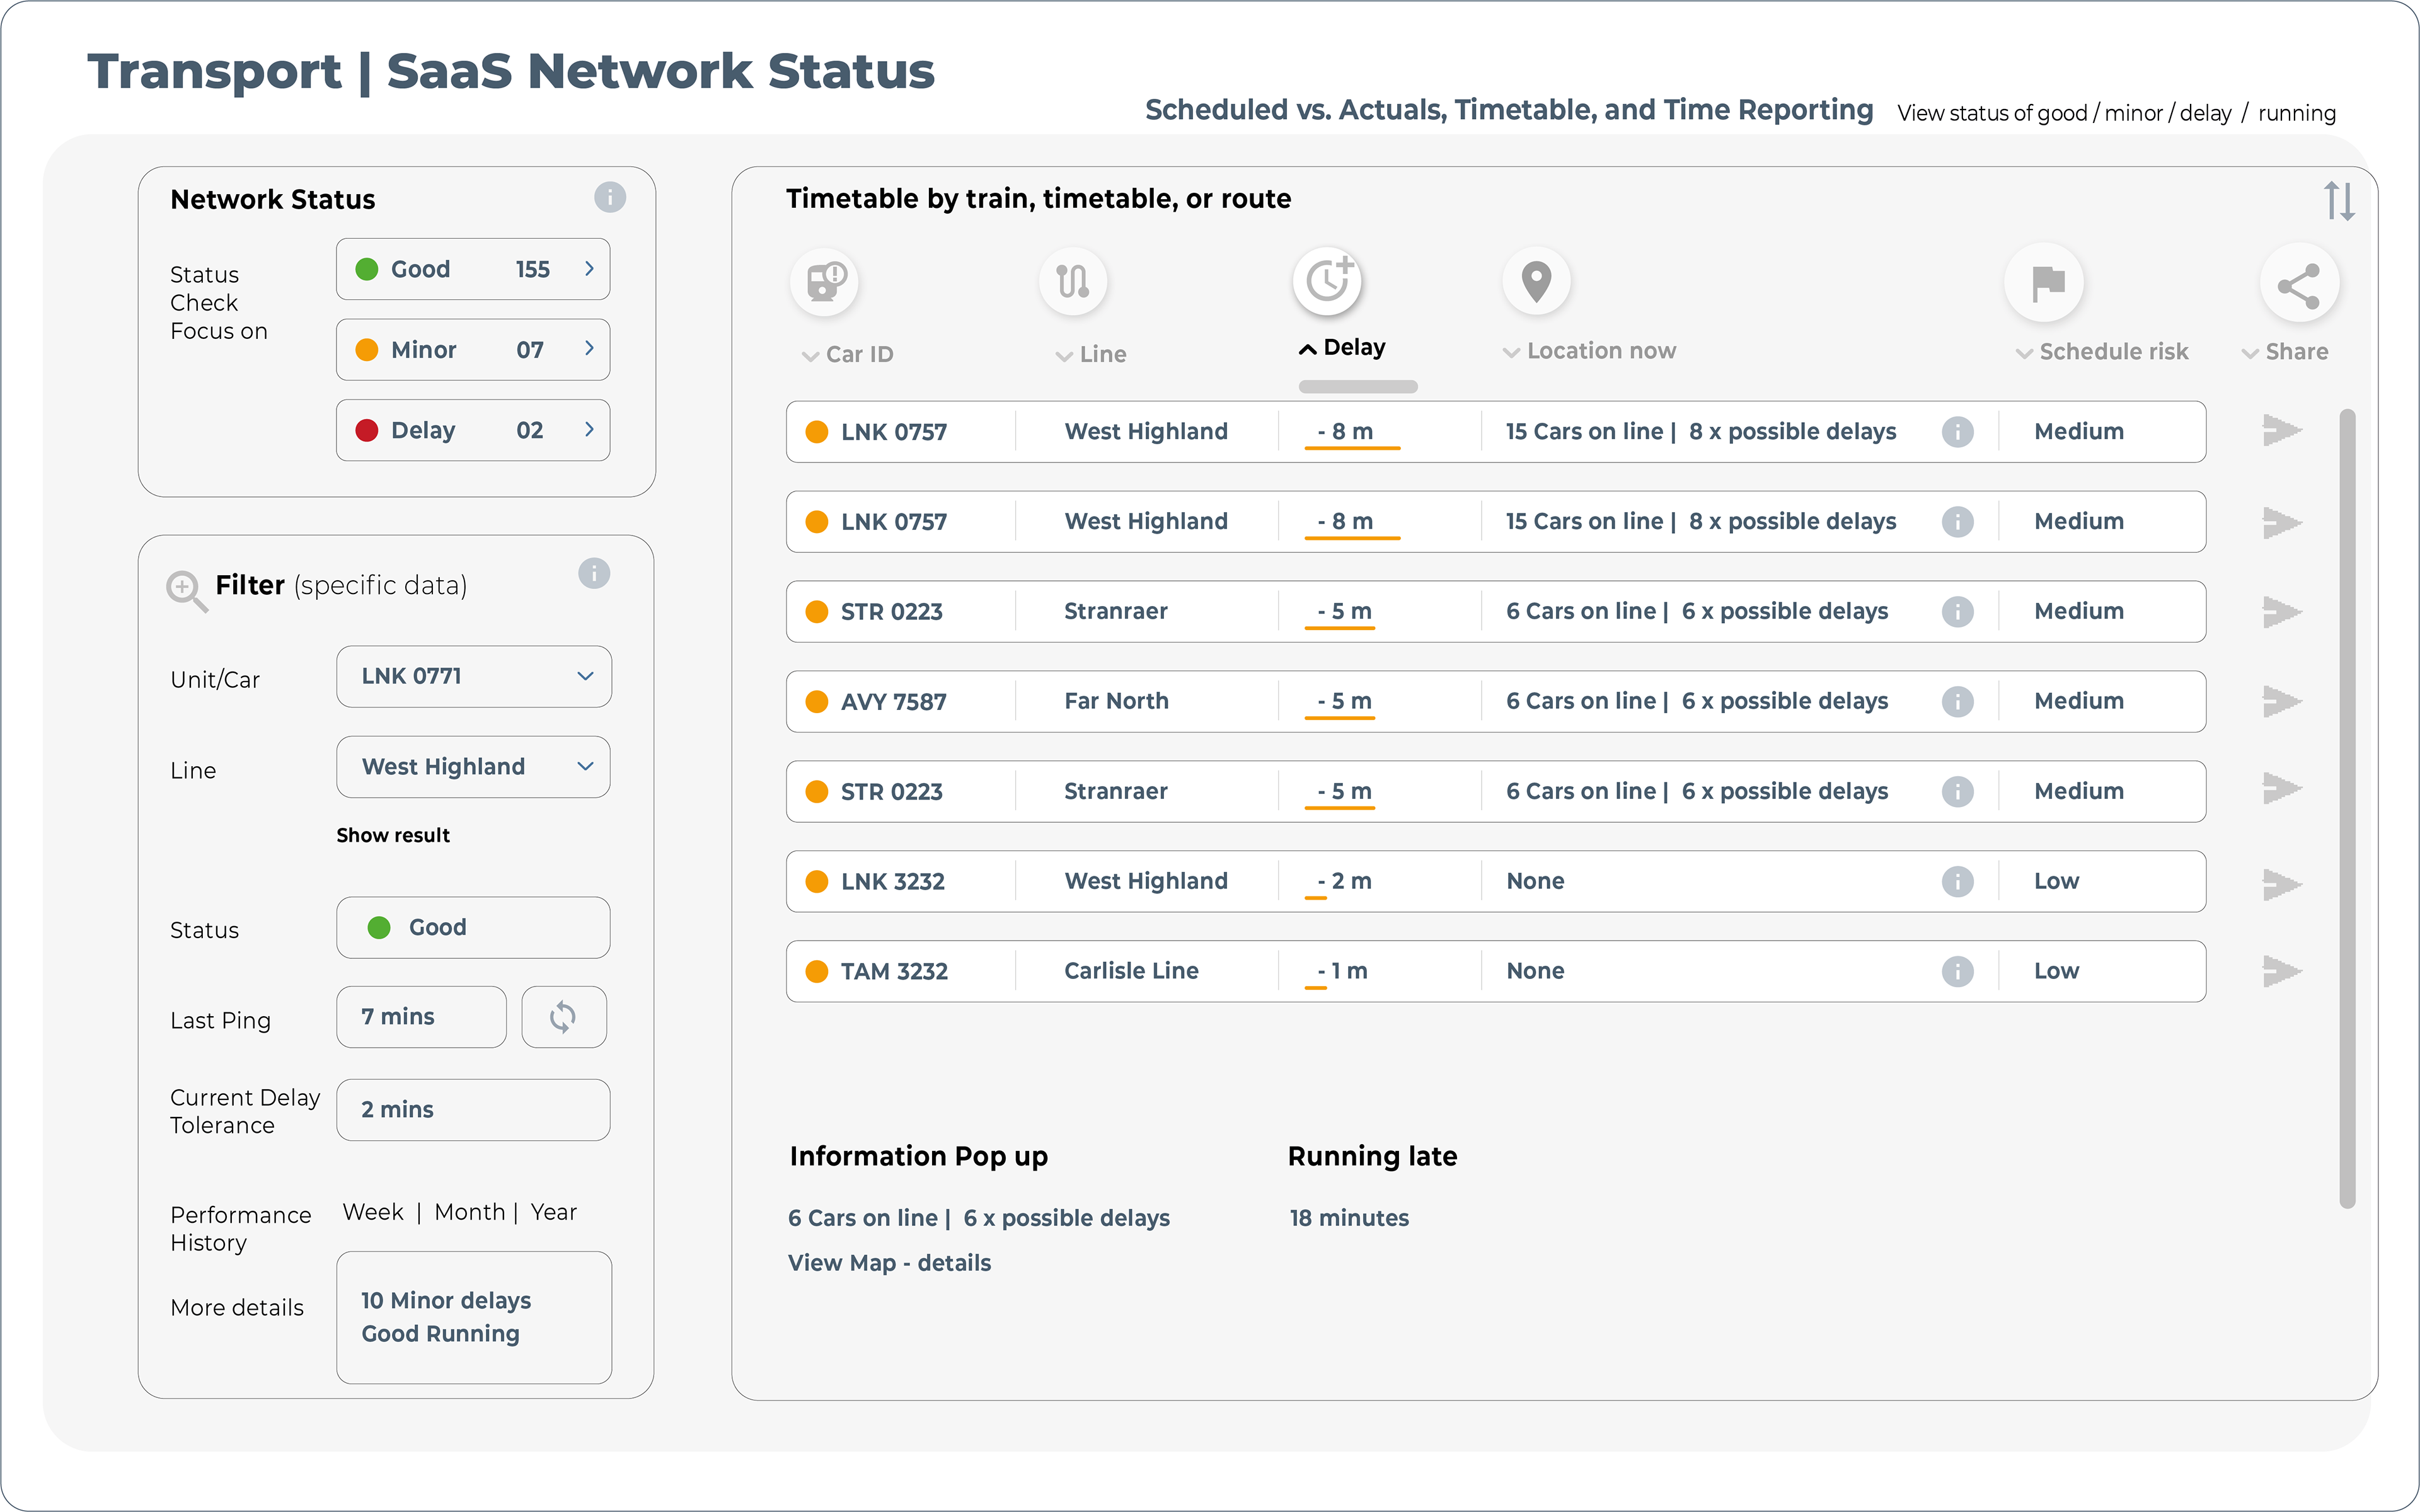Image resolution: width=2420 pixels, height=1512 pixels.
Task: Click the Car ID train icon
Action: point(825,281)
